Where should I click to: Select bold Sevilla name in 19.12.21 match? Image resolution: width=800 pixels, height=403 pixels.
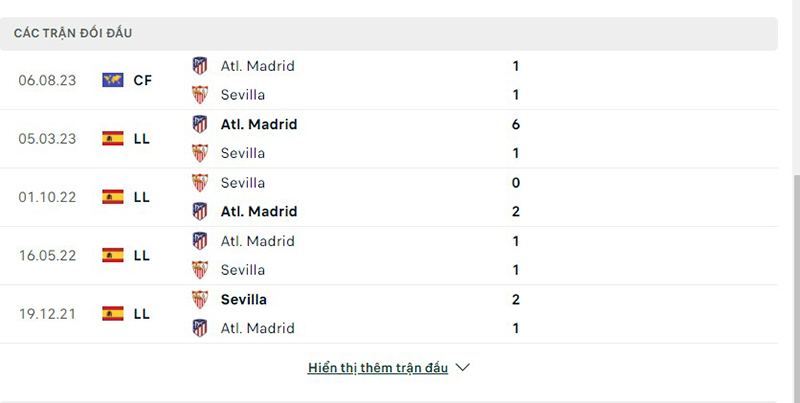[243, 299]
